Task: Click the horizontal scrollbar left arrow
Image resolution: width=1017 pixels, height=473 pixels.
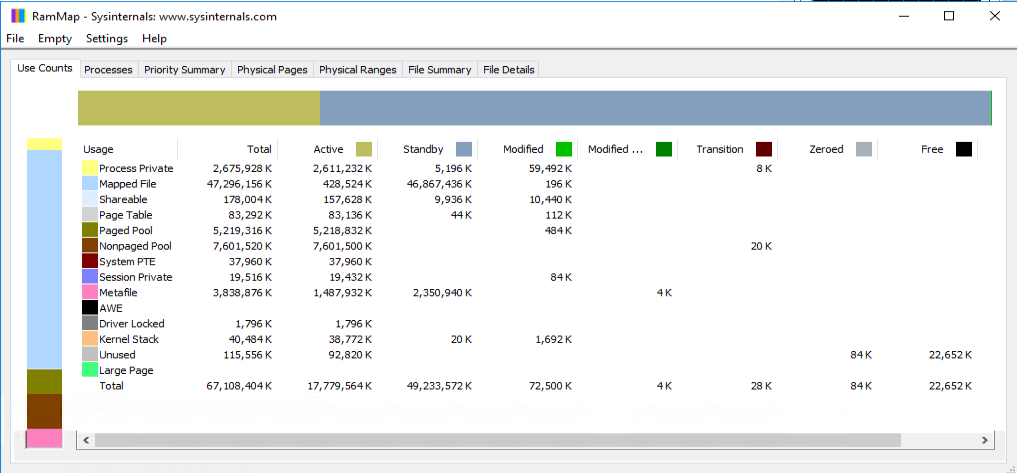Action: point(85,440)
